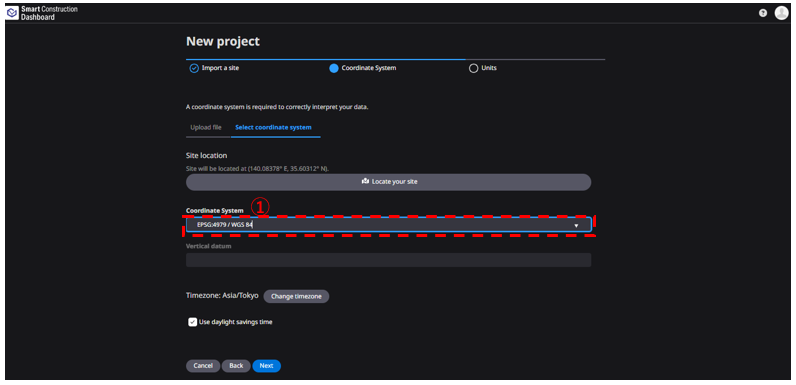The image size is (796, 385).
Task: Go to the Import a site step
Action: (x=214, y=68)
